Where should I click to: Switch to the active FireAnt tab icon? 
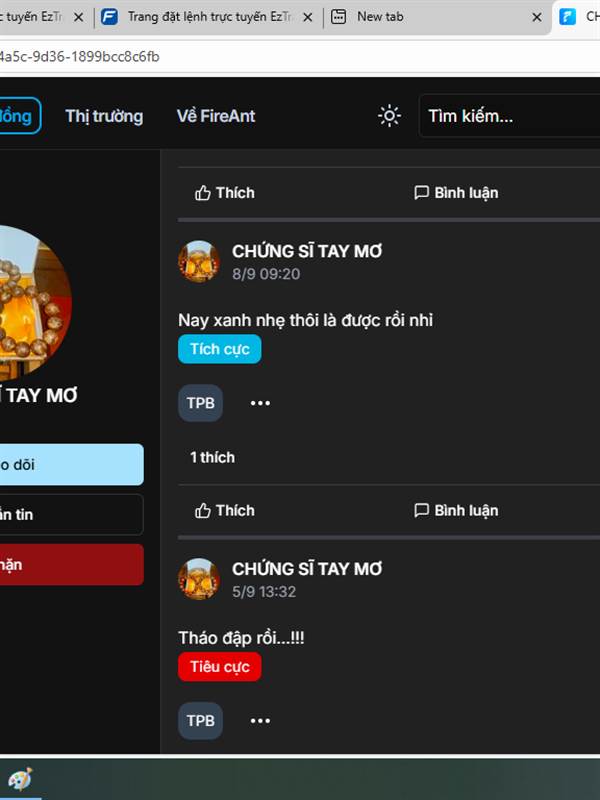coord(567,17)
